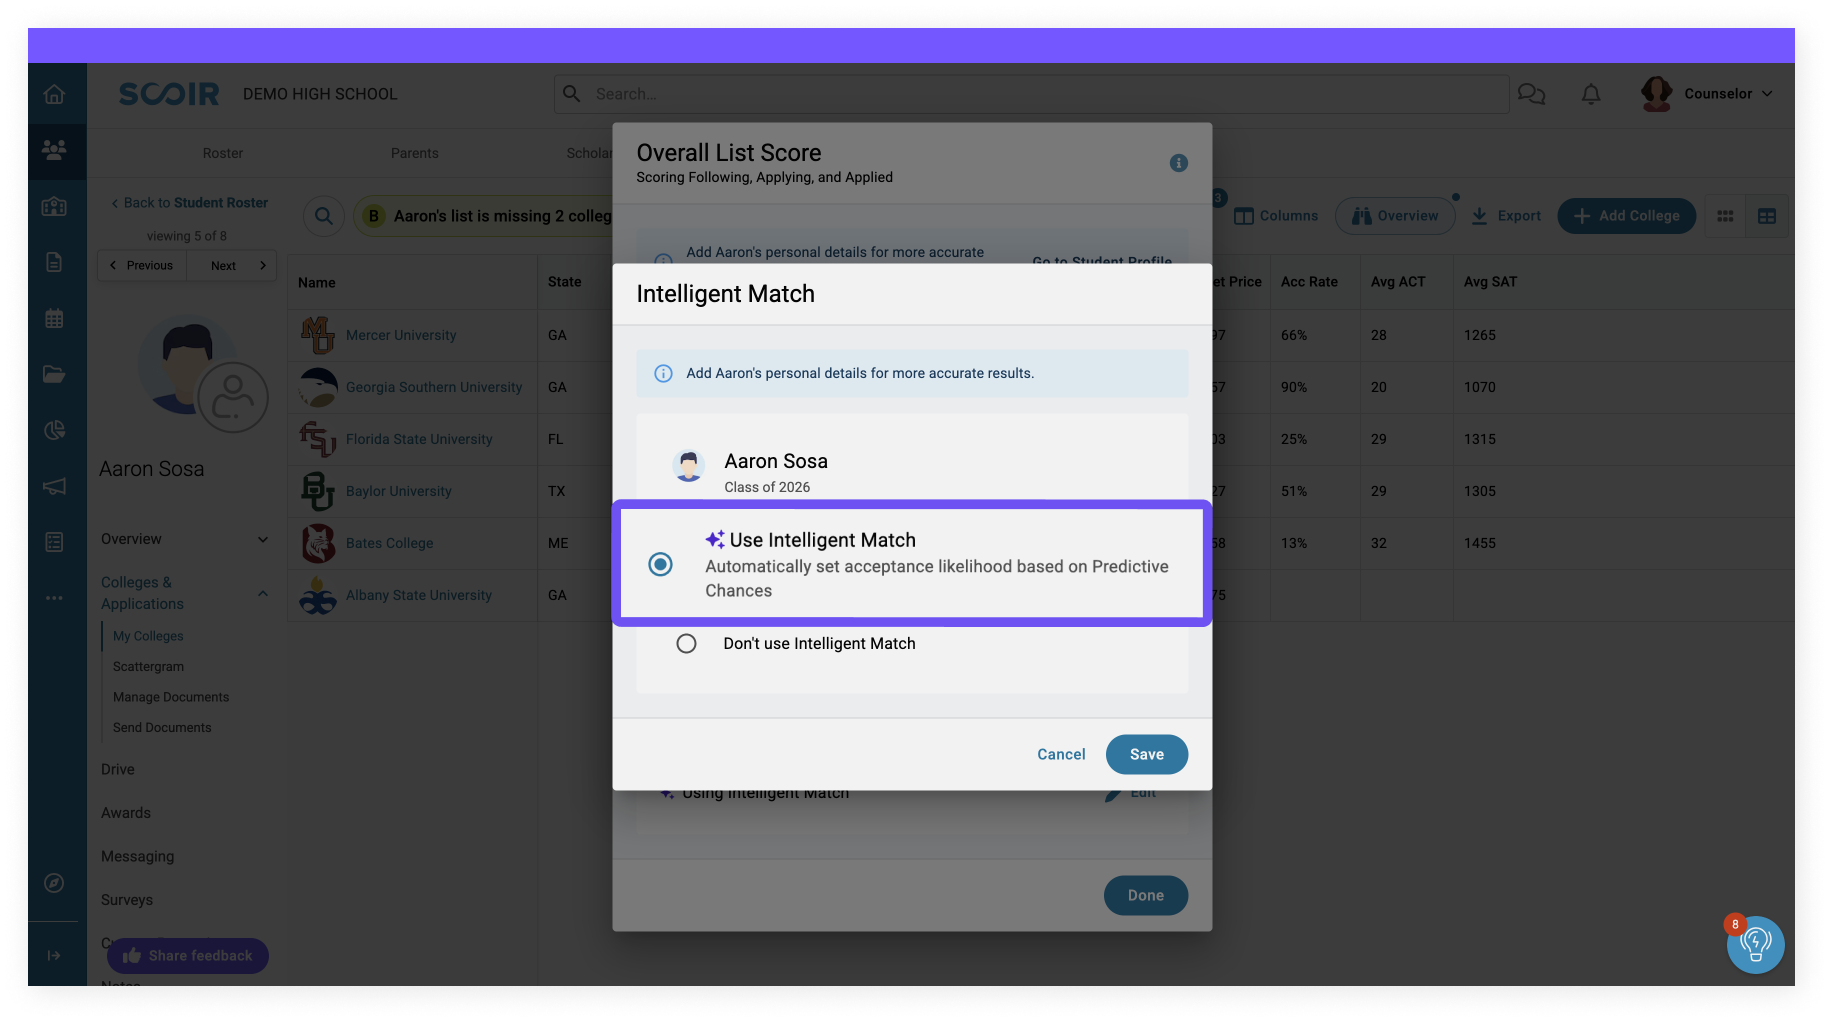Click the Counselor profile avatar

[x=1657, y=94]
